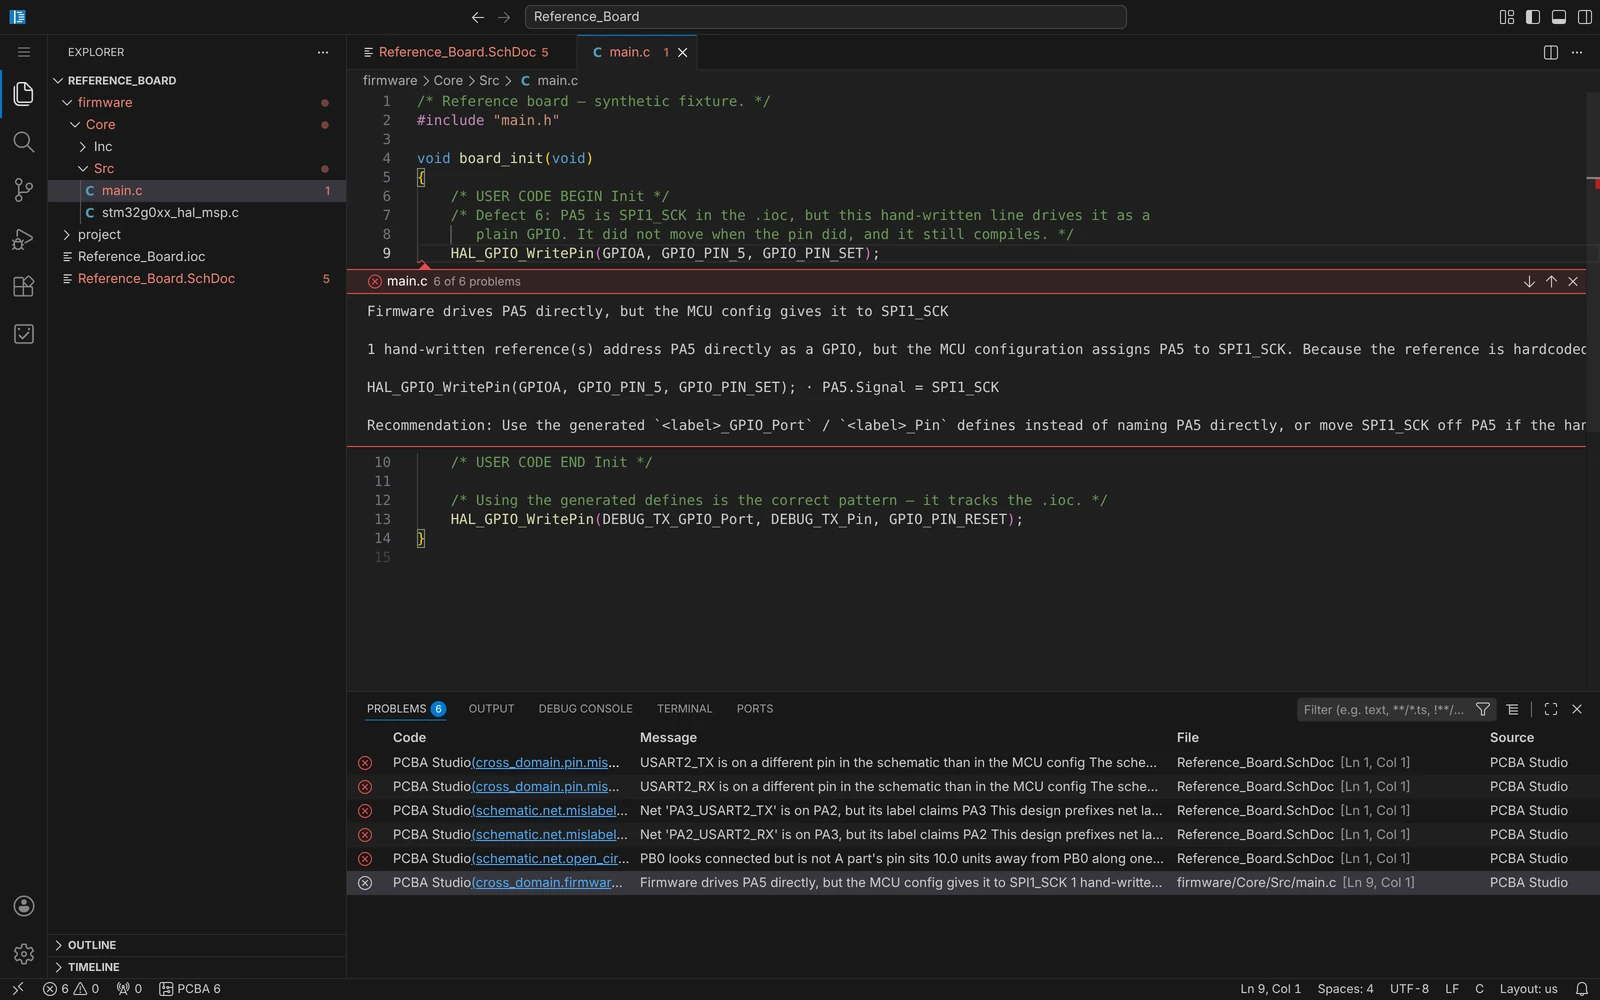Open the Accounts menu

[24, 906]
